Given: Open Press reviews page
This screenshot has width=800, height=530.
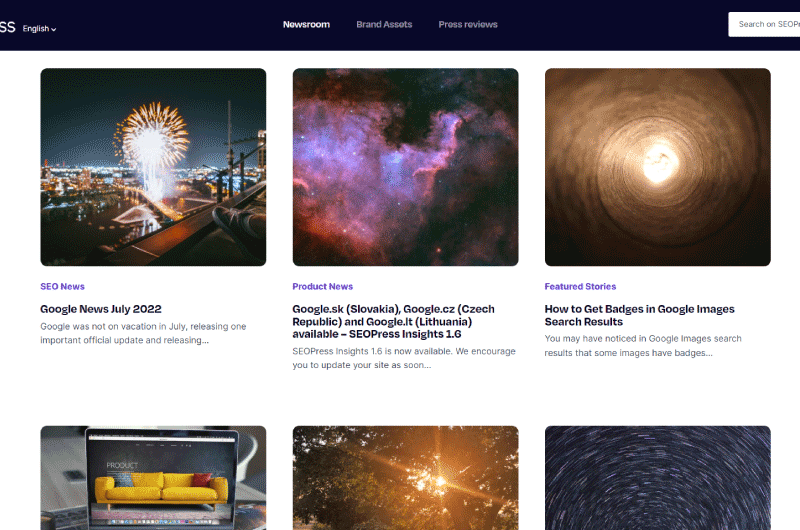Looking at the screenshot, I should (468, 24).
